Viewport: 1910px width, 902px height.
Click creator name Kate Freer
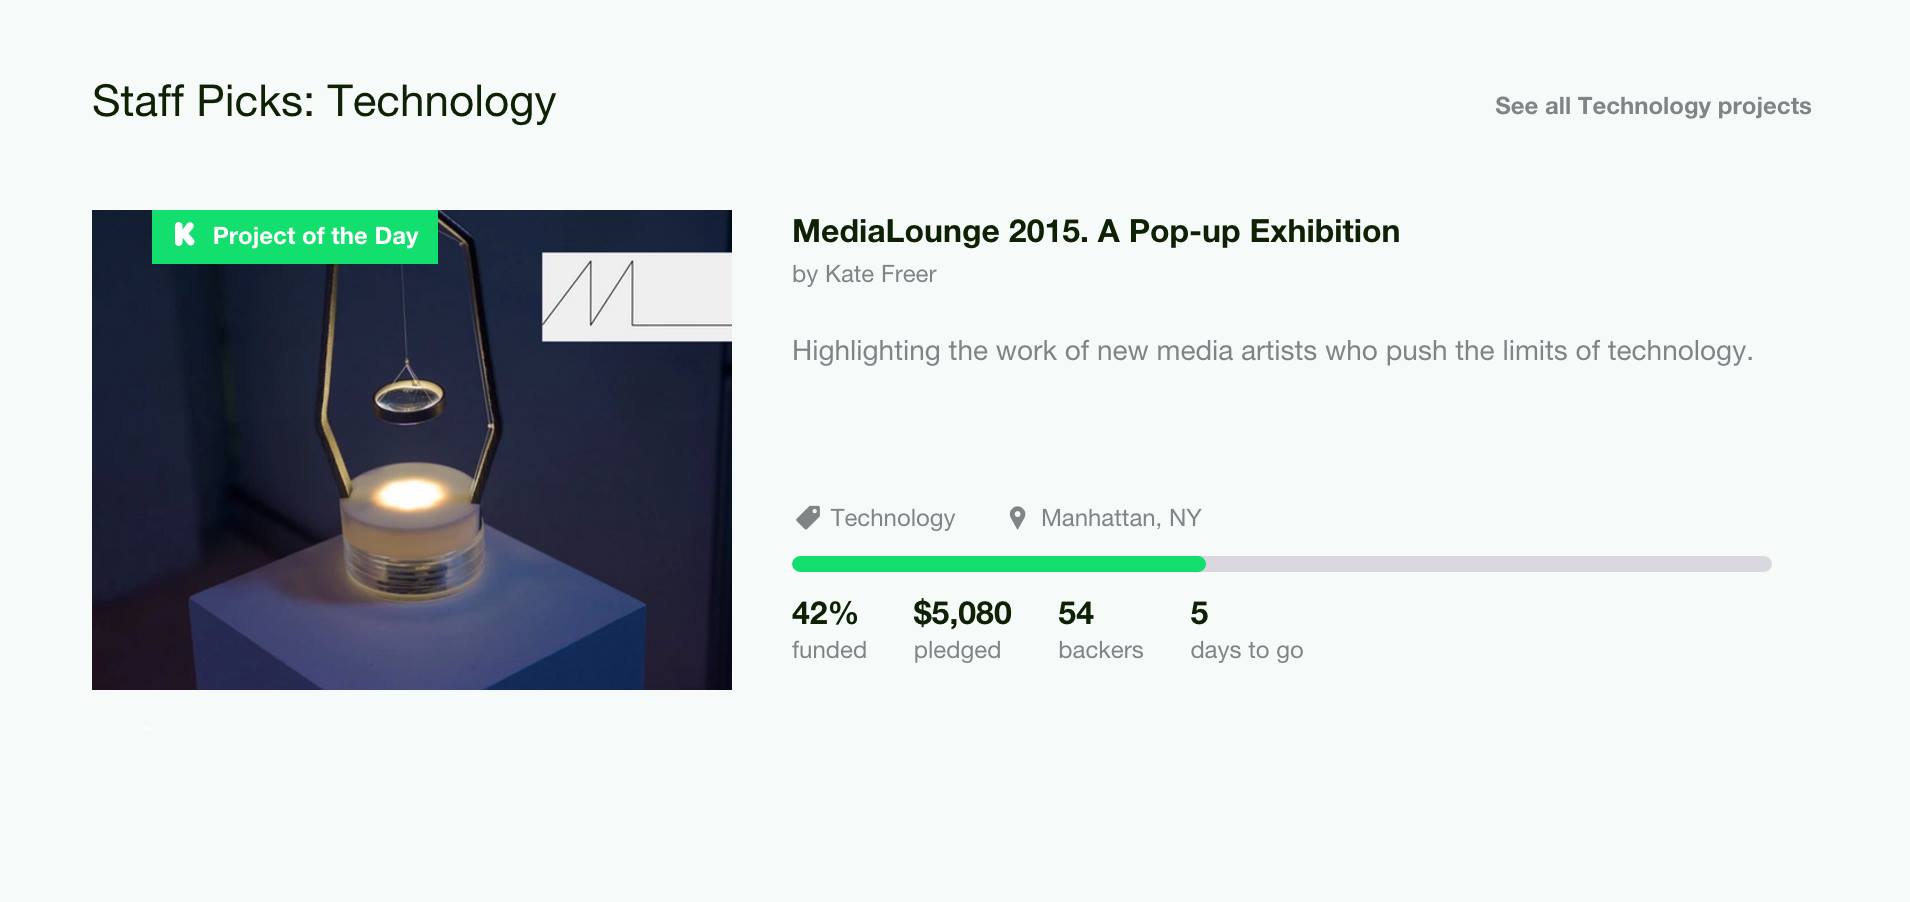(x=880, y=274)
